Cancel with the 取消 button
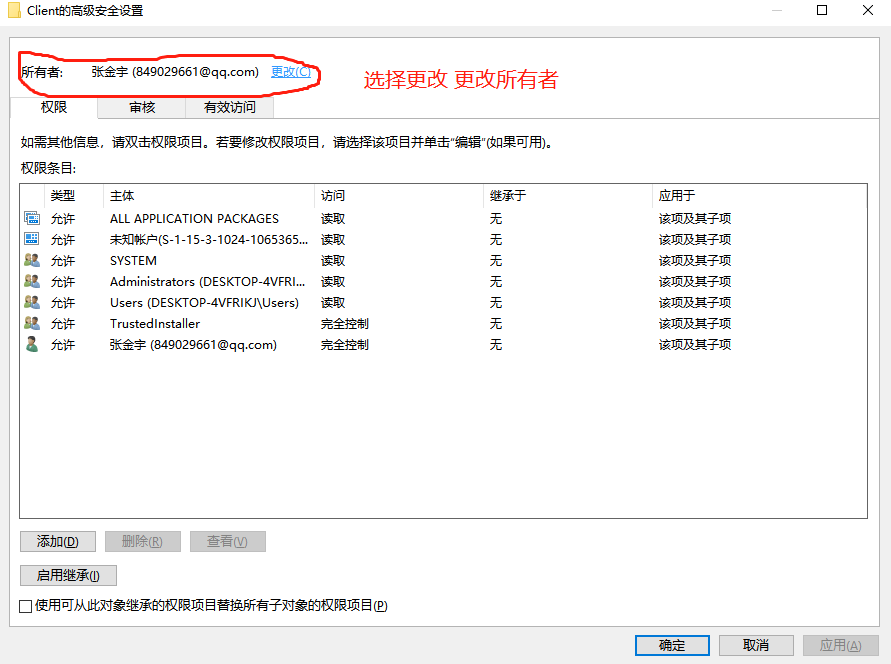This screenshot has width=891, height=664. pos(756,645)
